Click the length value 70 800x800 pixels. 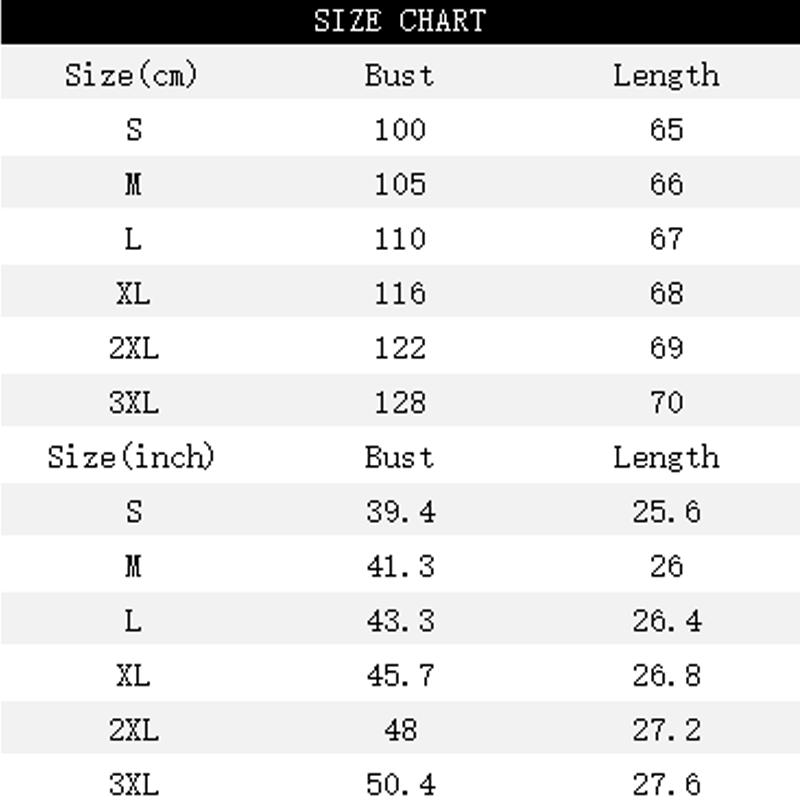pos(665,402)
